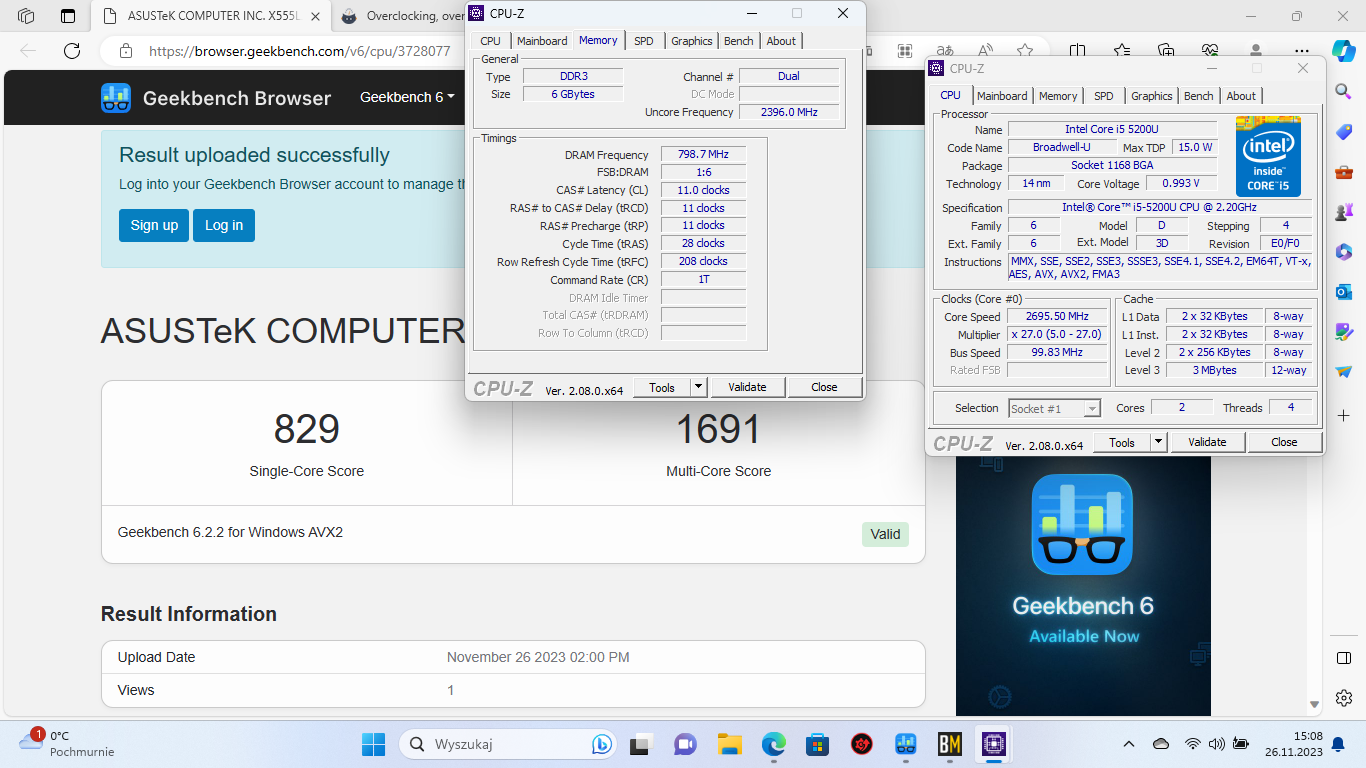Refresh the Geekbench page
This screenshot has width=1366, height=768.
click(72, 51)
